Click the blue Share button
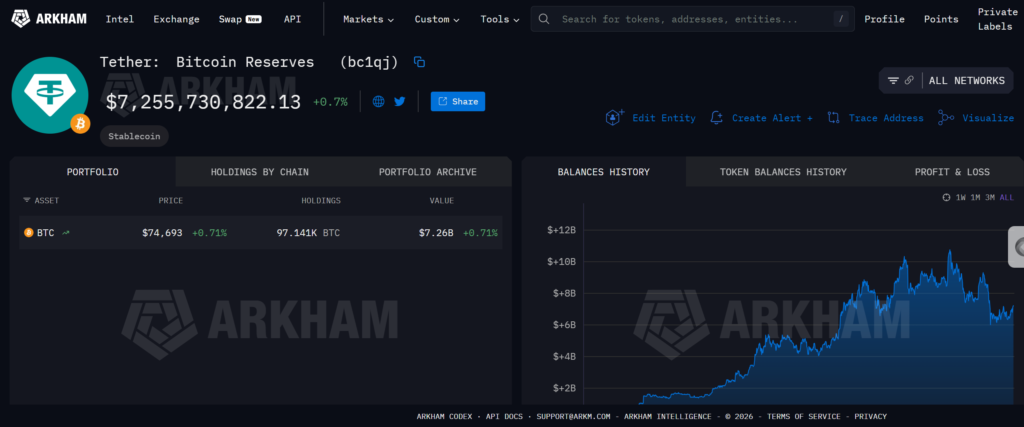Image resolution: width=1024 pixels, height=427 pixels. click(458, 101)
